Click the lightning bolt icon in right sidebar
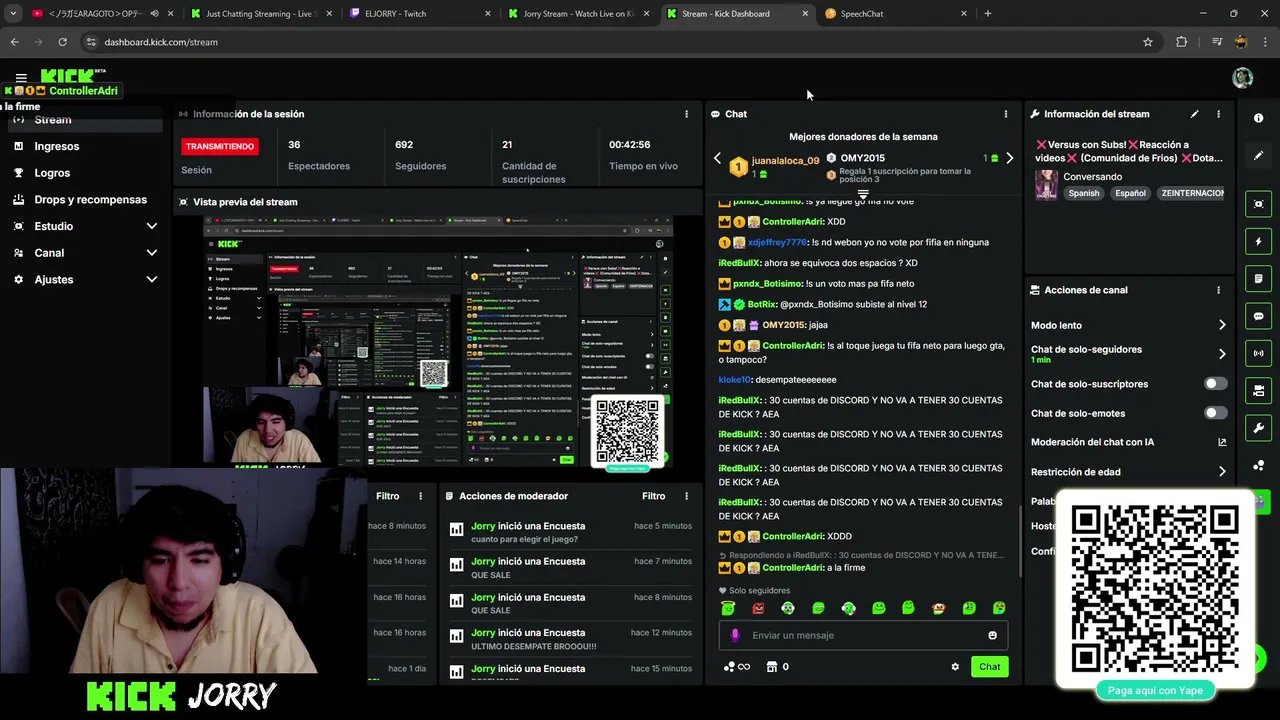The height and width of the screenshot is (720, 1280). [x=1258, y=241]
